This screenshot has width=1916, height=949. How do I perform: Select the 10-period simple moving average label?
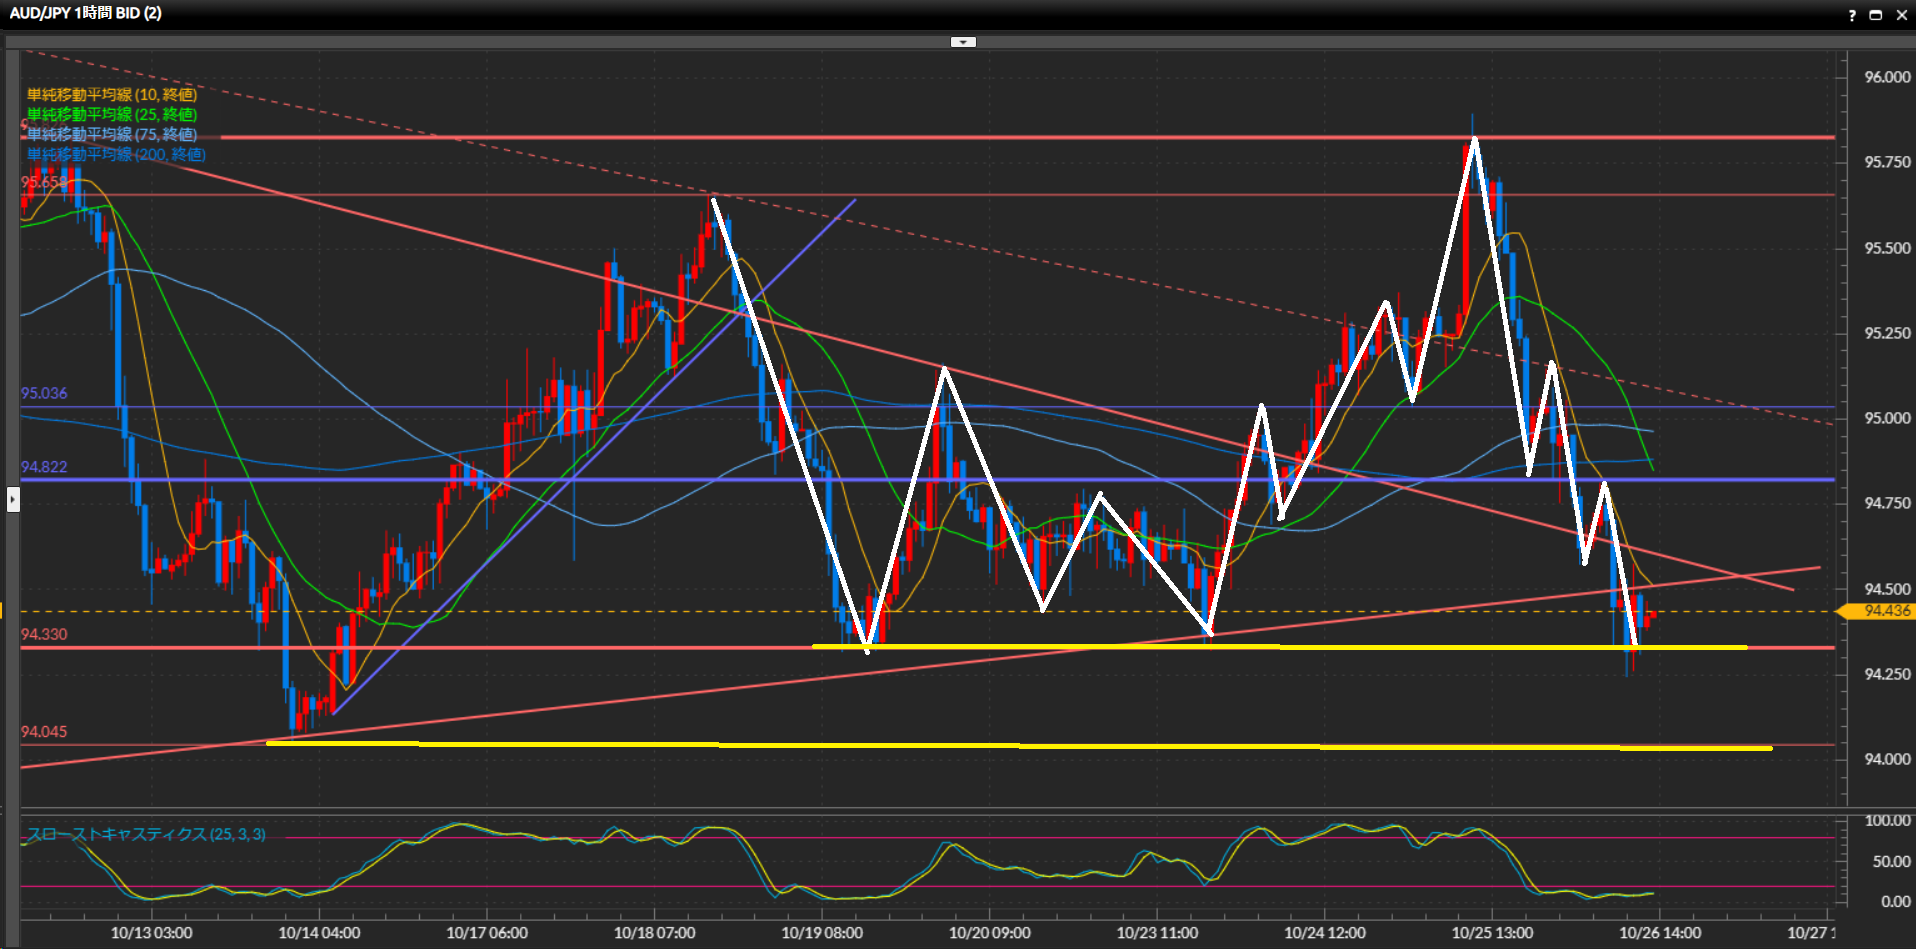(111, 94)
